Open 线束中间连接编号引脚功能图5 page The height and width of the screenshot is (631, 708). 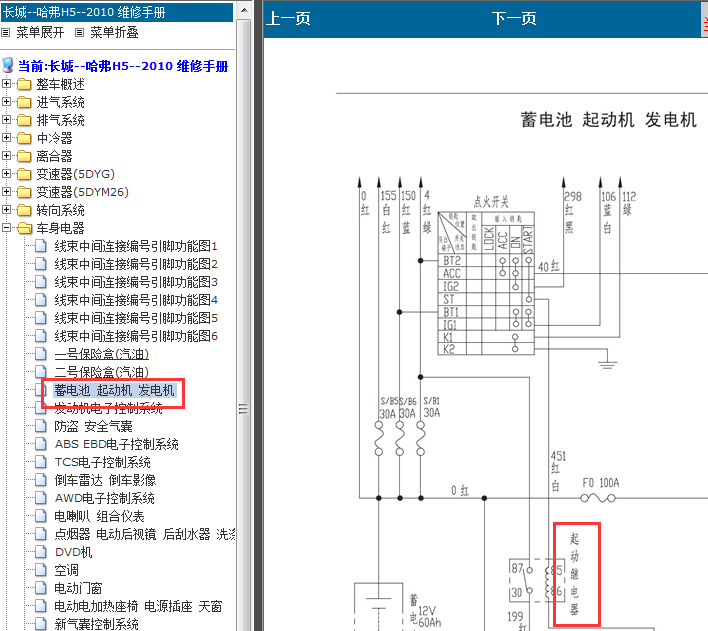coord(136,318)
